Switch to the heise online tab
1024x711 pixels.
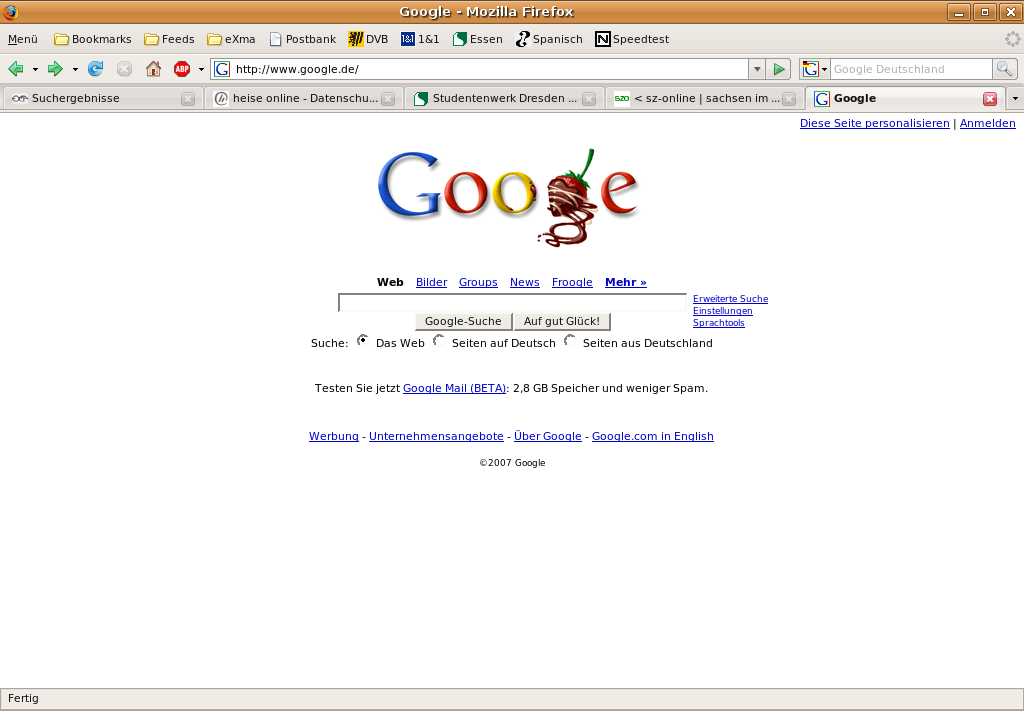[304, 99]
